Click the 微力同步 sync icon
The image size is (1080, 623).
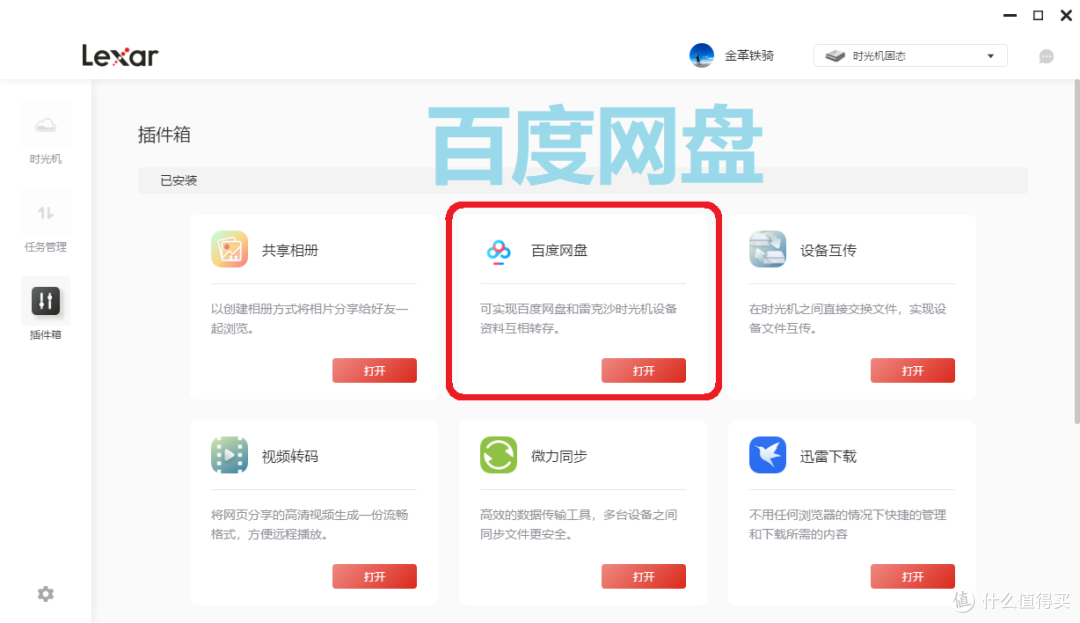click(x=499, y=455)
